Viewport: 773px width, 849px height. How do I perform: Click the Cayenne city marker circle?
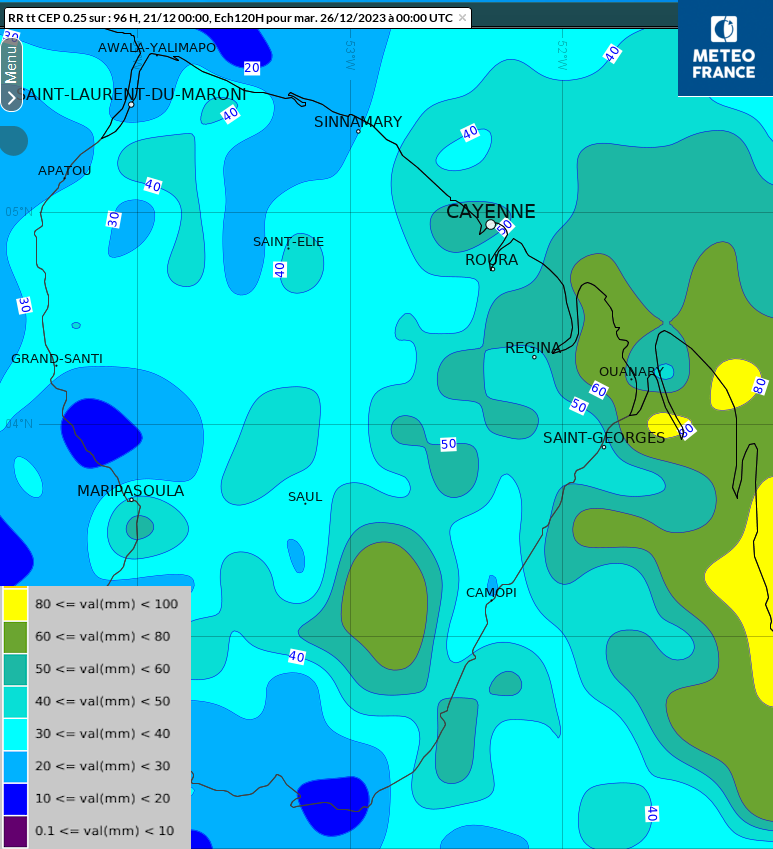click(491, 225)
